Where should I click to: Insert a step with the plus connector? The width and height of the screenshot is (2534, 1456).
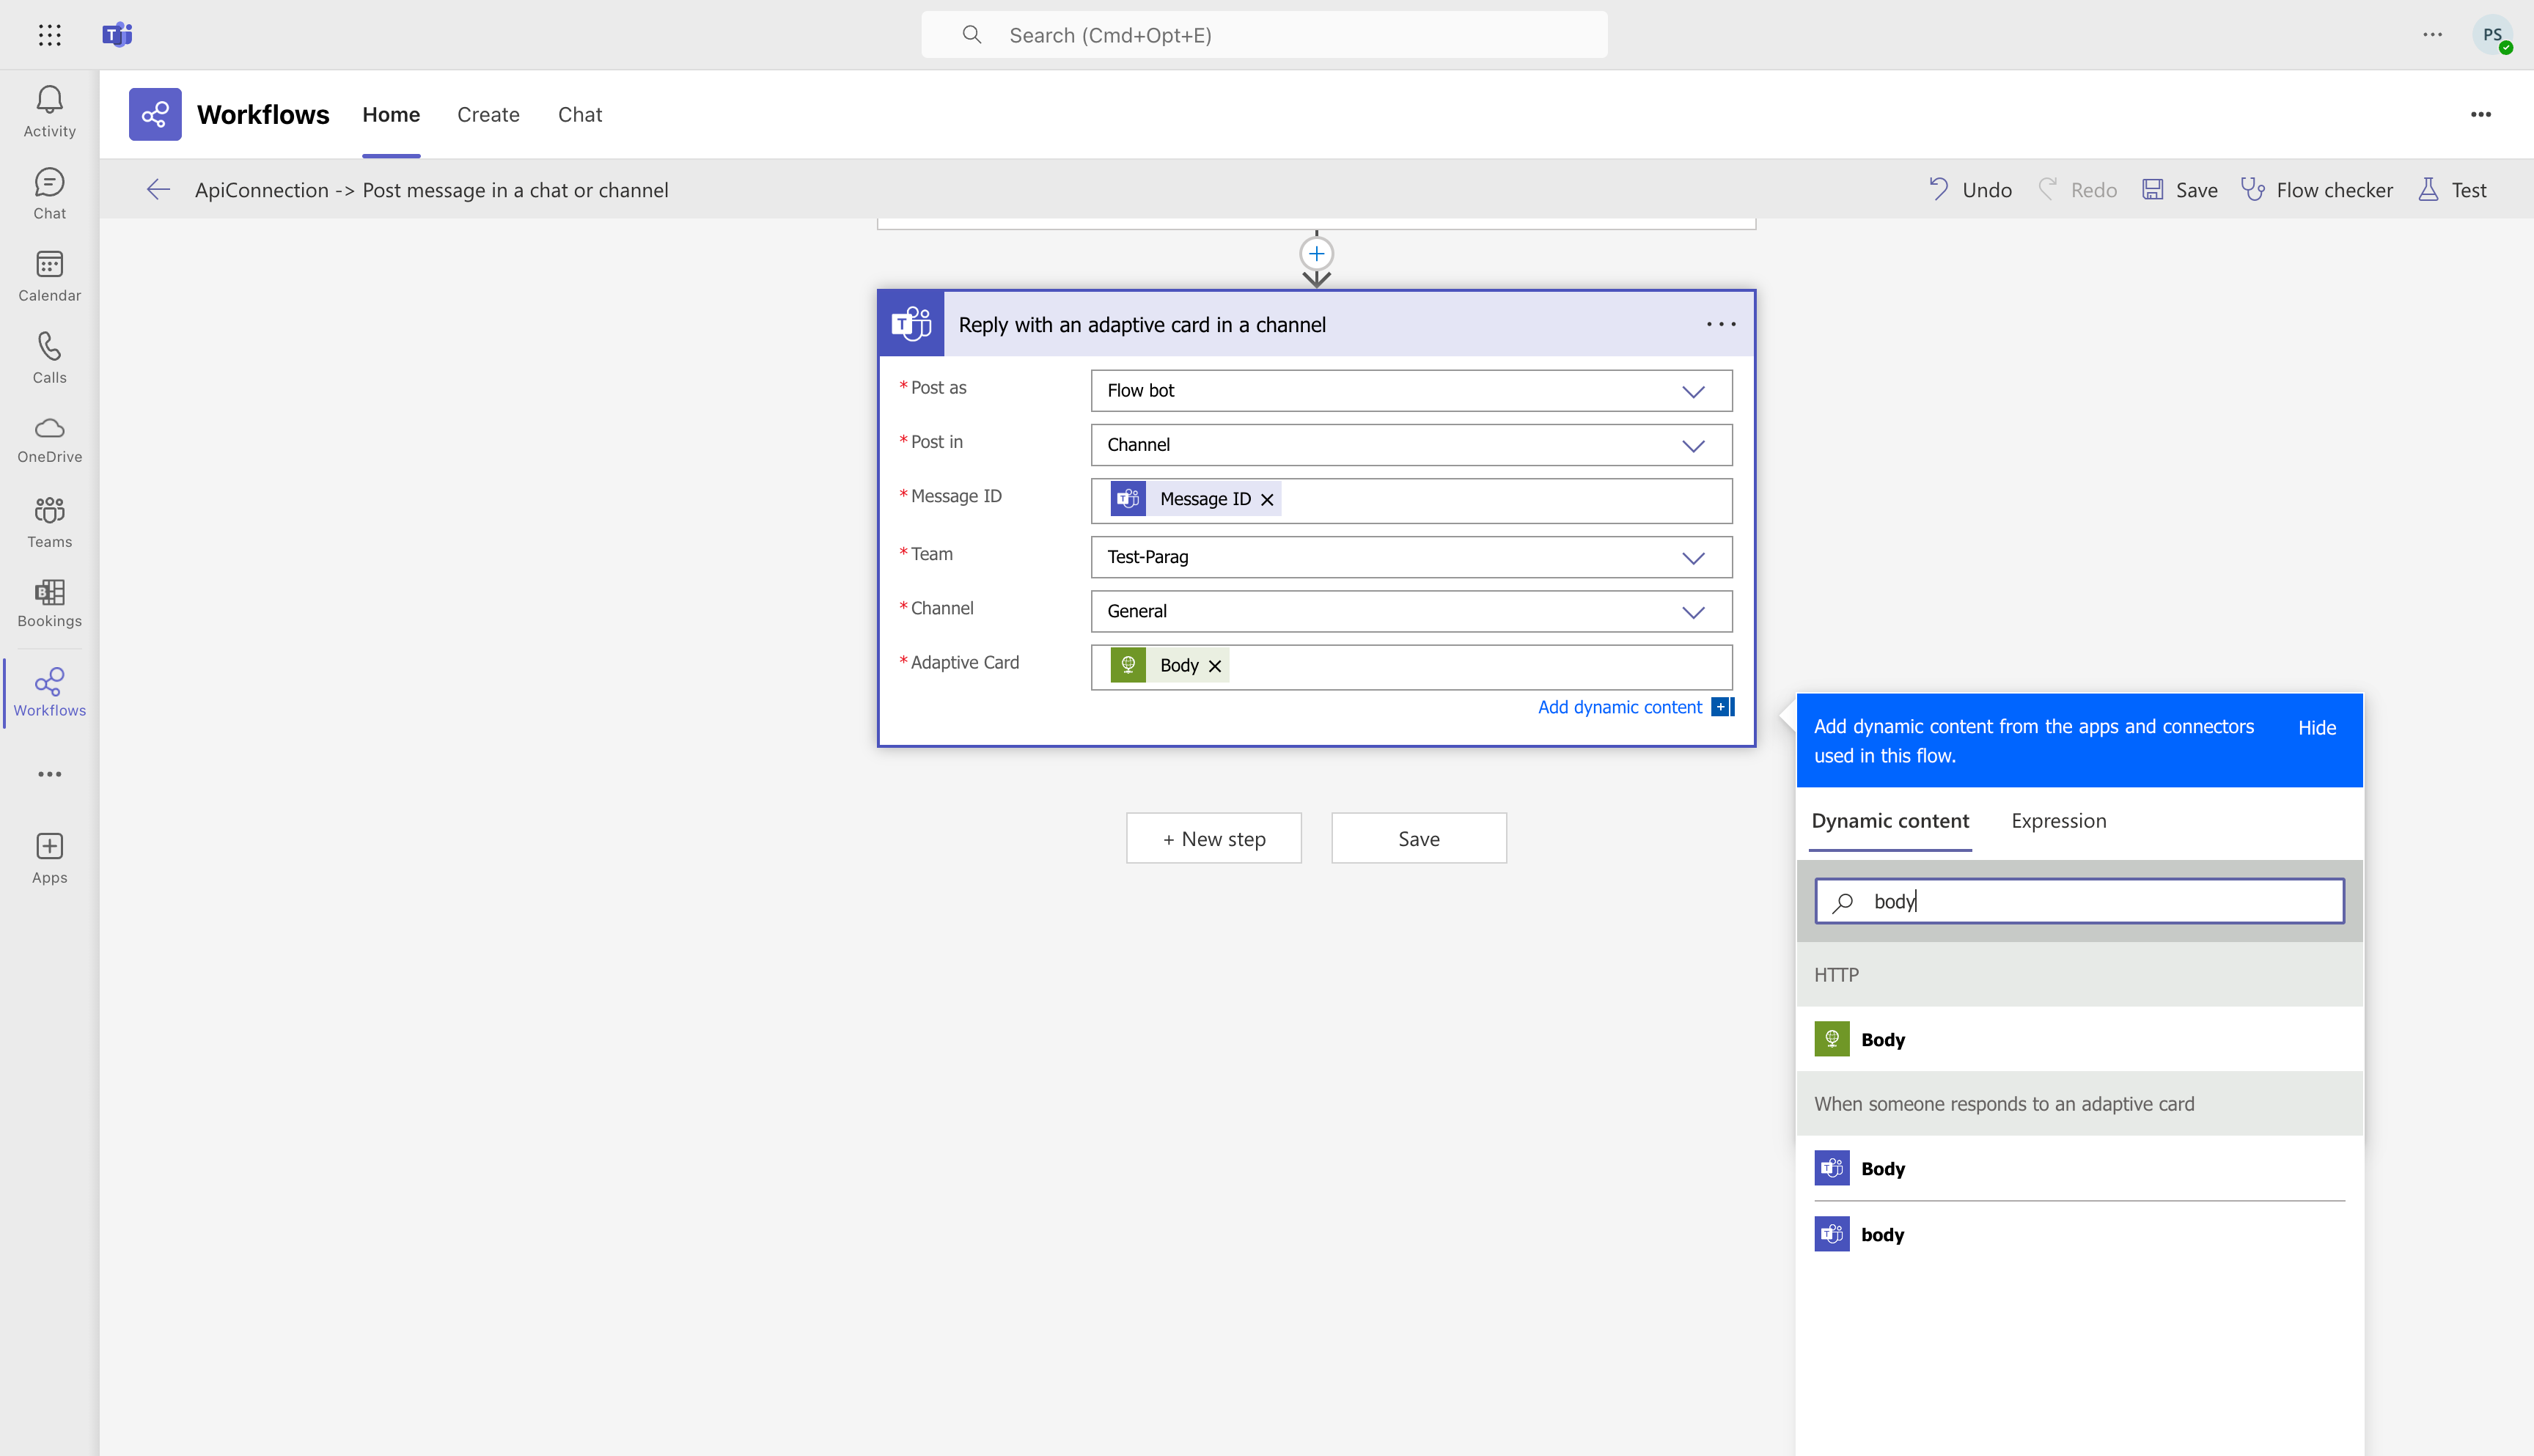pyautogui.click(x=1316, y=254)
